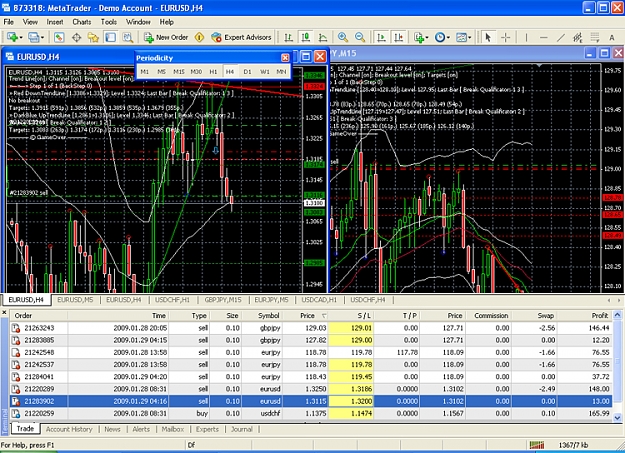The height and width of the screenshot is (453, 625).
Task: Click the New Order button
Action: point(166,37)
